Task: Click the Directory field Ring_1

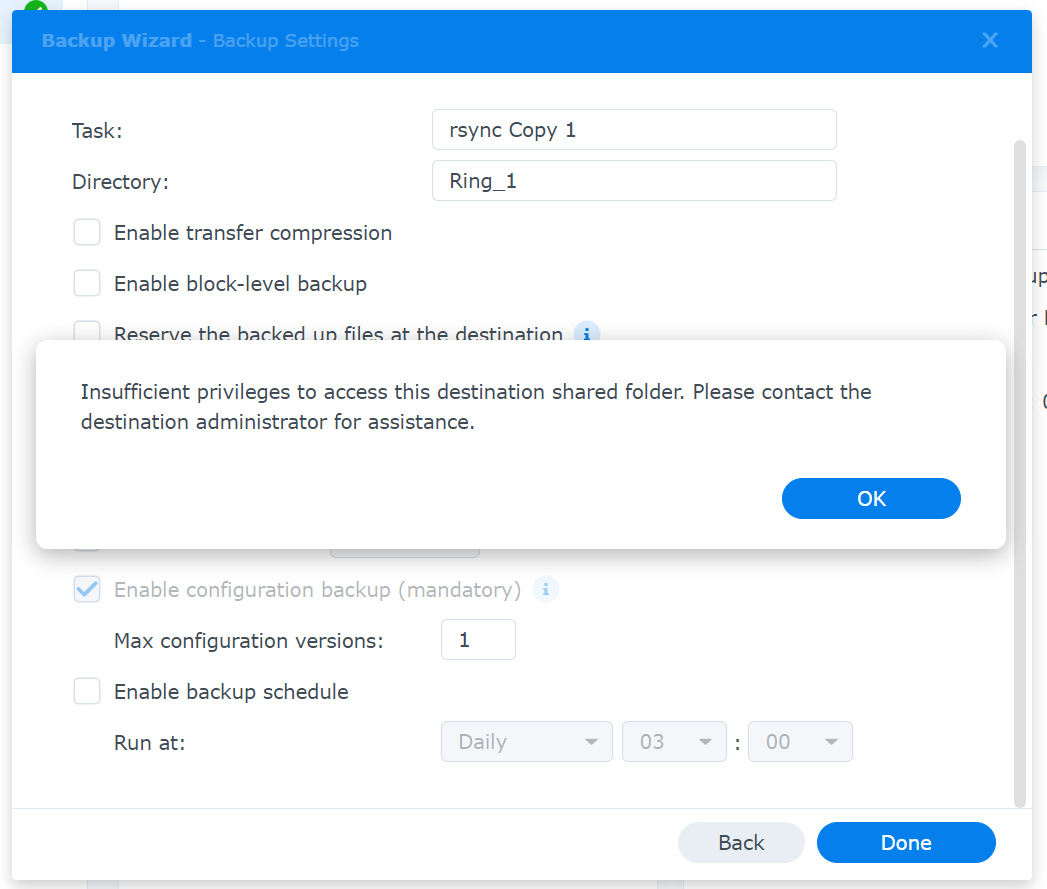Action: tap(634, 180)
